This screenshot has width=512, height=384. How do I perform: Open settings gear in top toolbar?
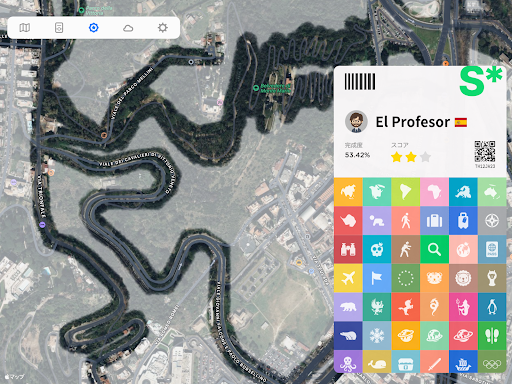163,28
